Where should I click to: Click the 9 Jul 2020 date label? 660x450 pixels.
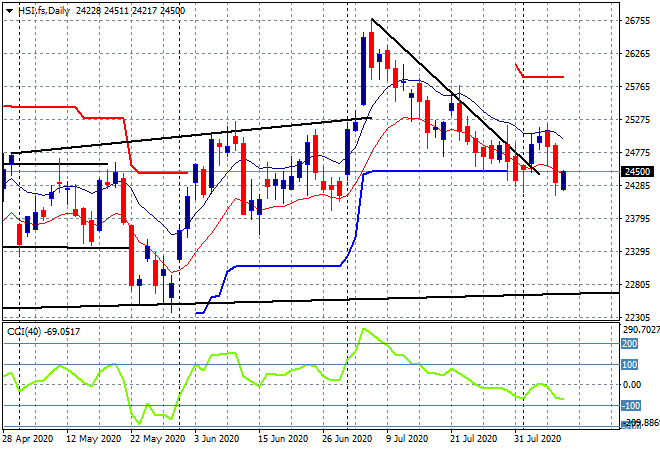pyautogui.click(x=407, y=439)
